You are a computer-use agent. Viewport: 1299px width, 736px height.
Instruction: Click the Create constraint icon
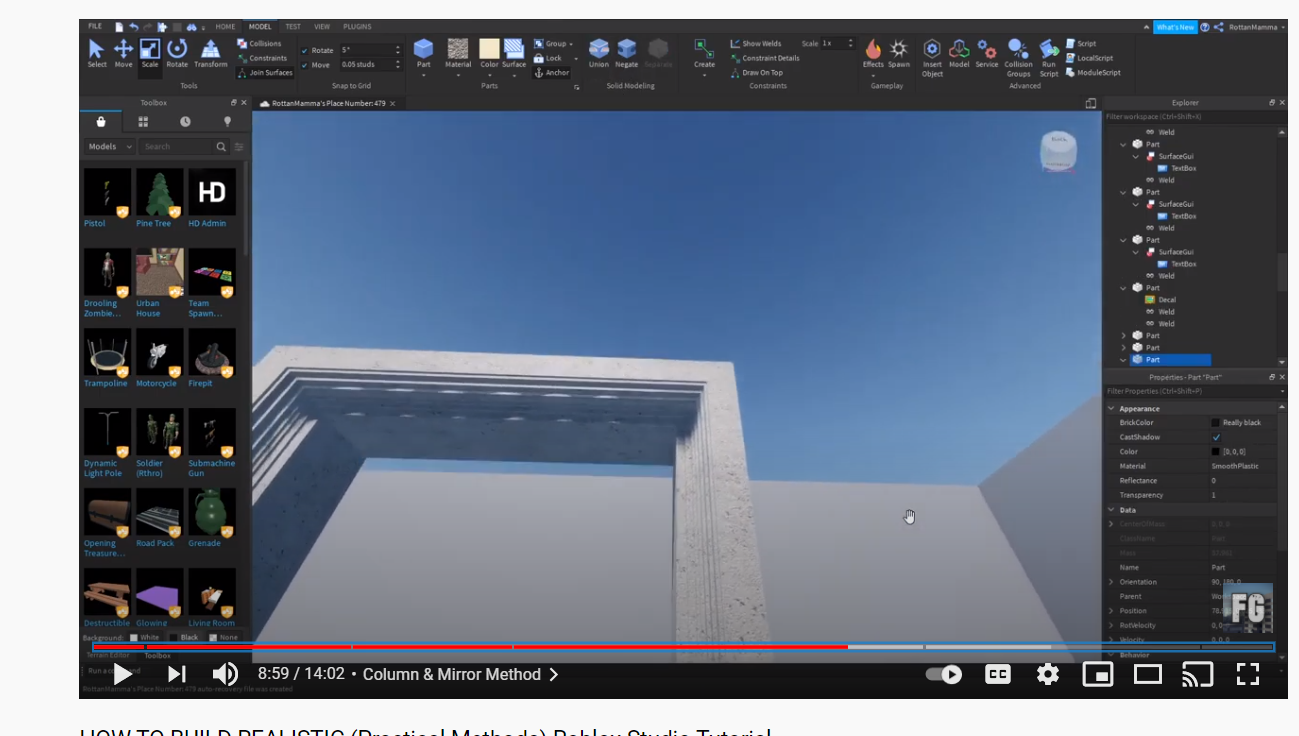pos(704,53)
